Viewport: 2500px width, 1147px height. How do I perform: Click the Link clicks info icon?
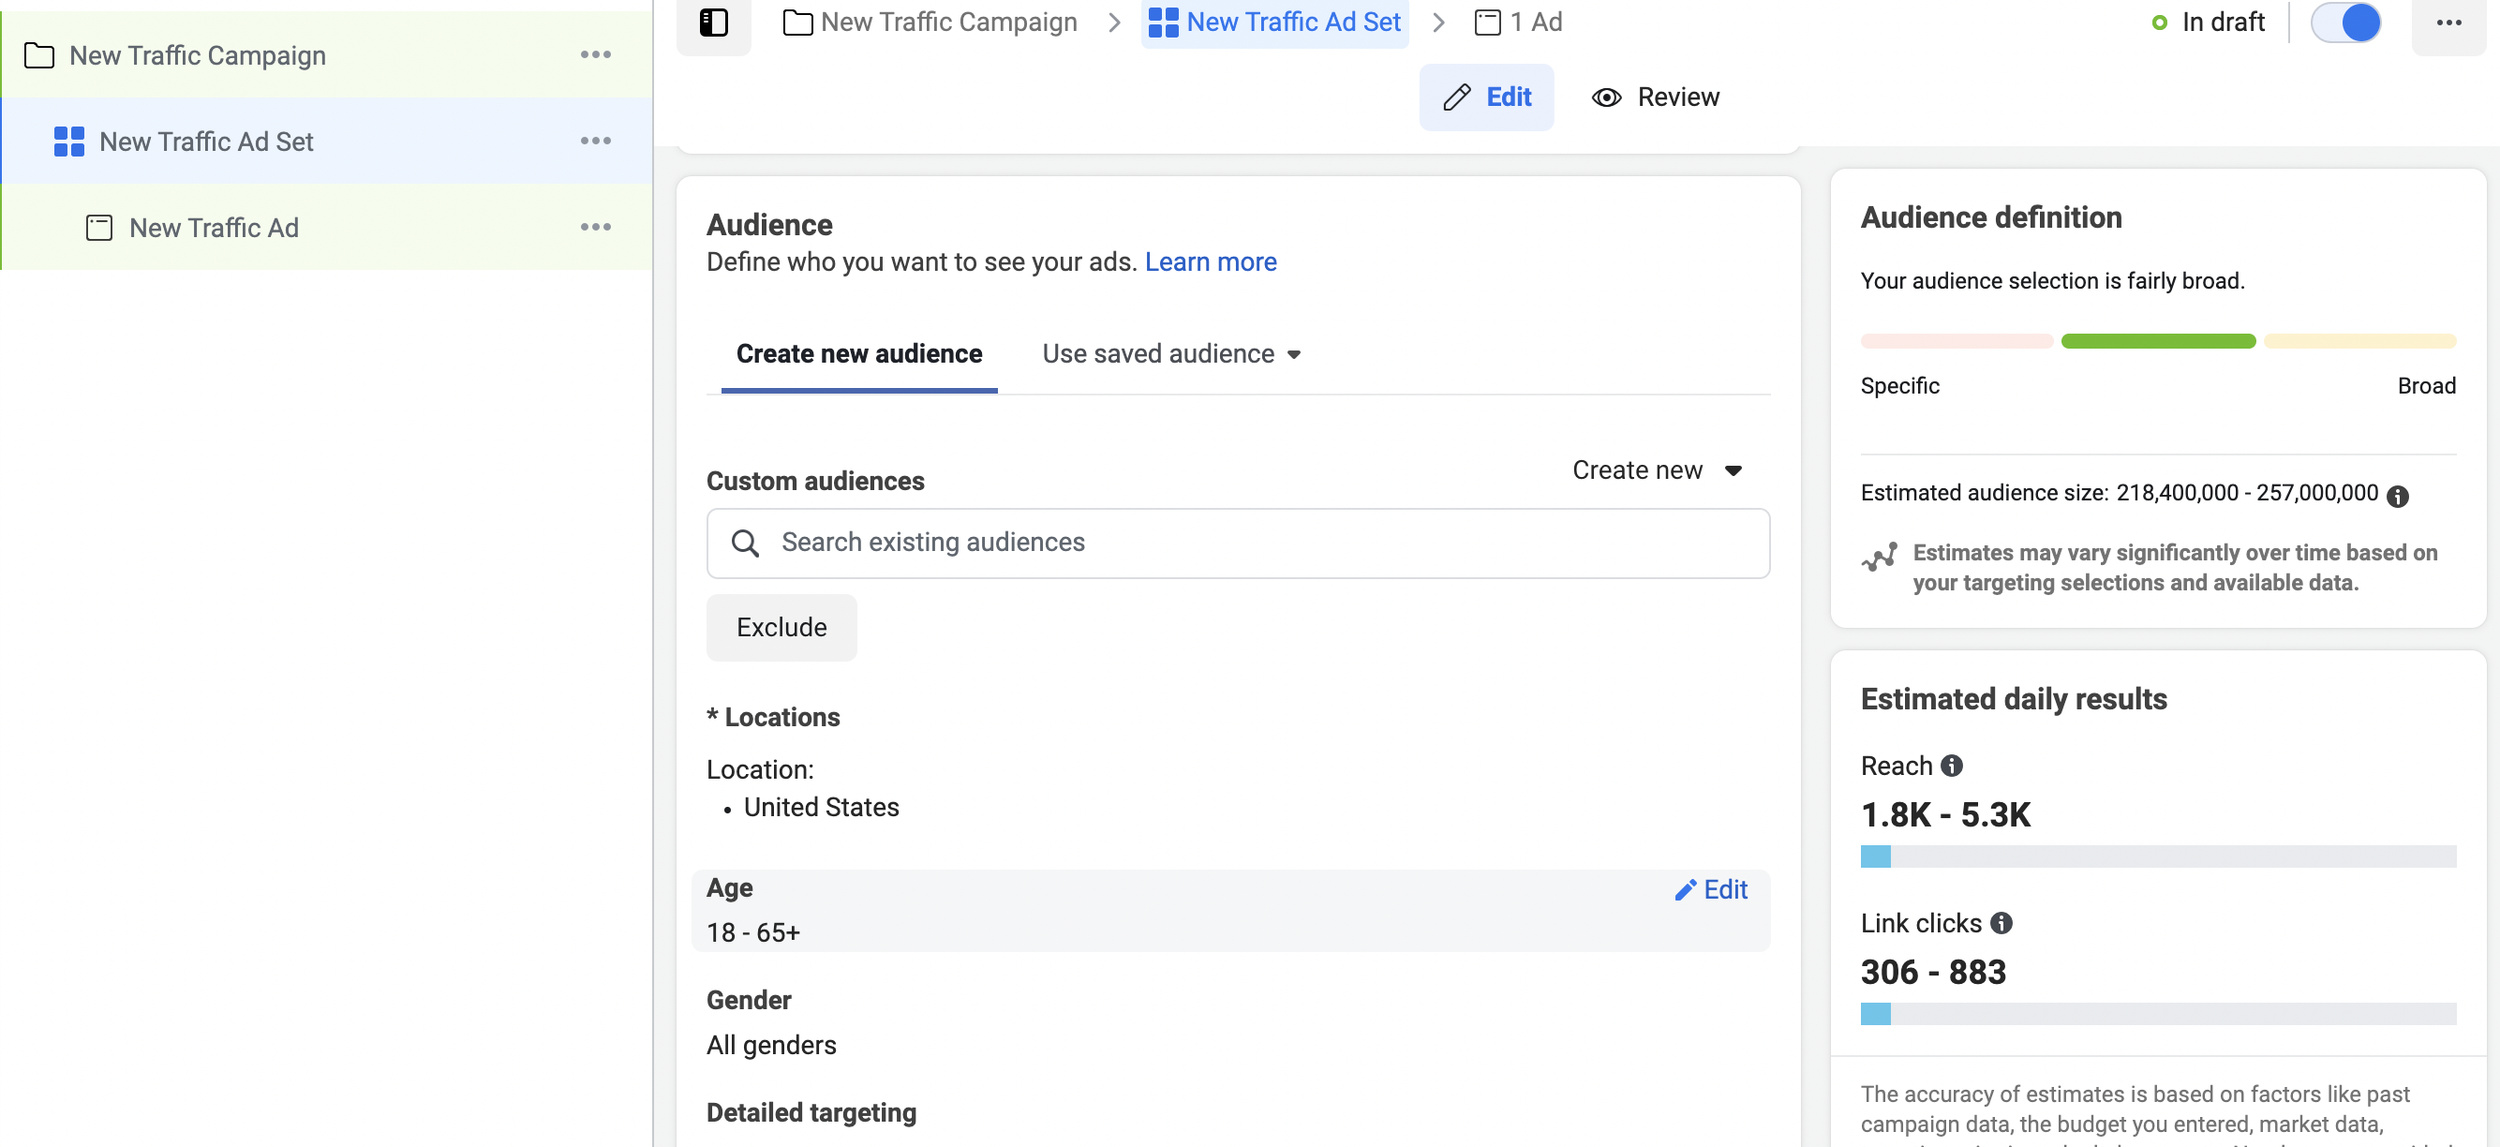pos(2001,923)
